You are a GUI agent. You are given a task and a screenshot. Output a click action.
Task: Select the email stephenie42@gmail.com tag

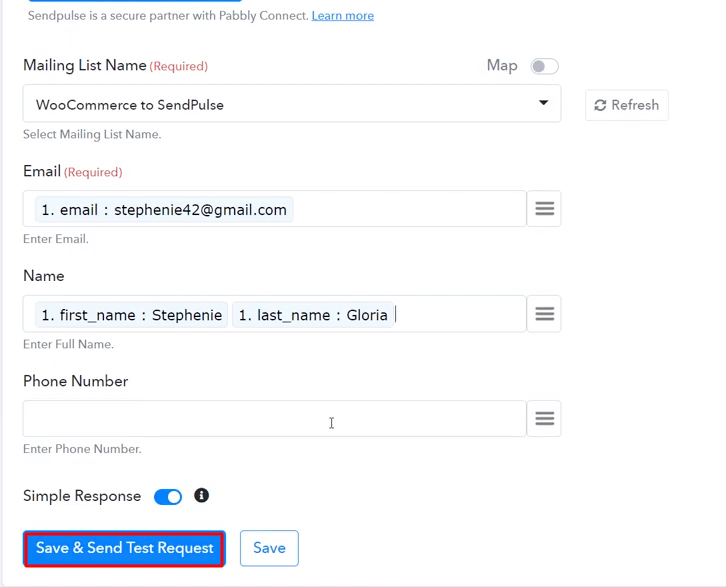click(x=164, y=210)
